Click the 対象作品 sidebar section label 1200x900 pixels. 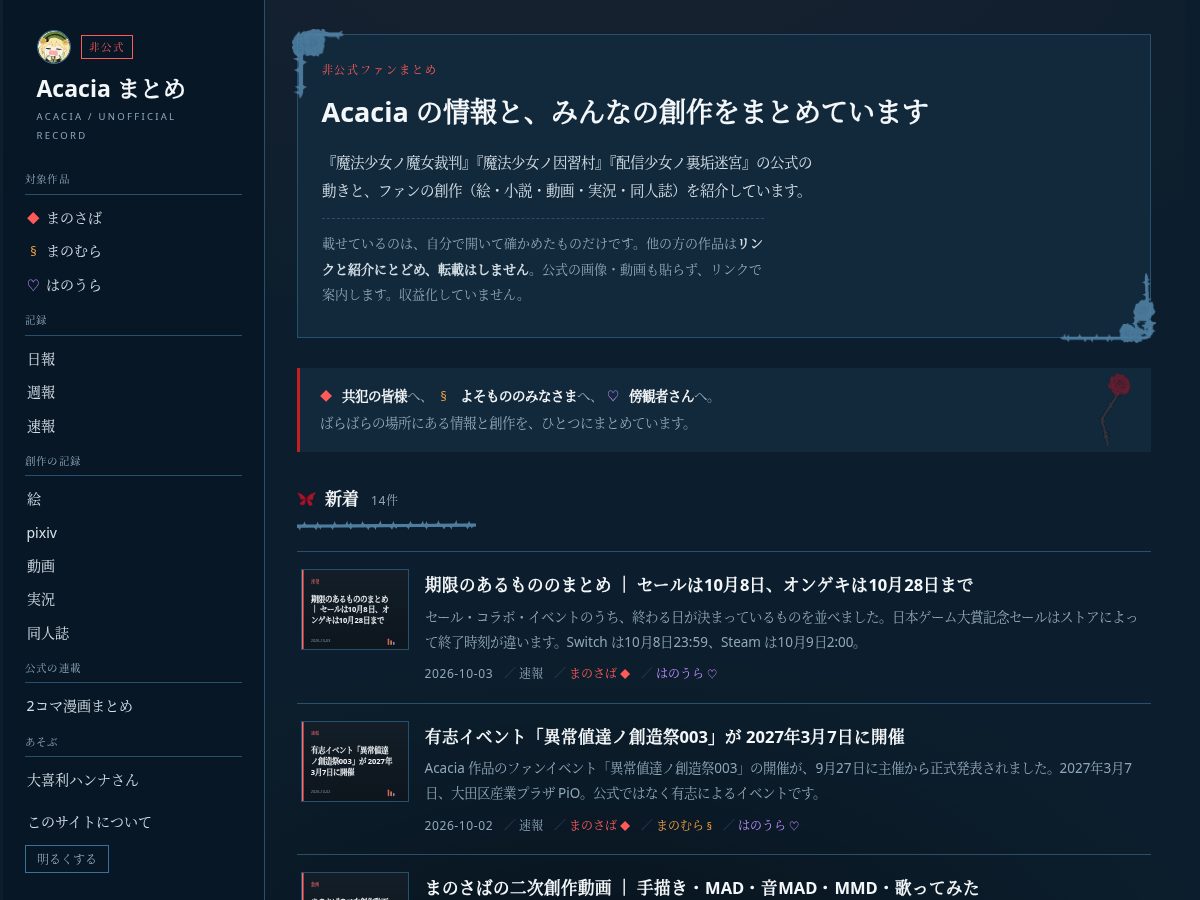pos(48,179)
